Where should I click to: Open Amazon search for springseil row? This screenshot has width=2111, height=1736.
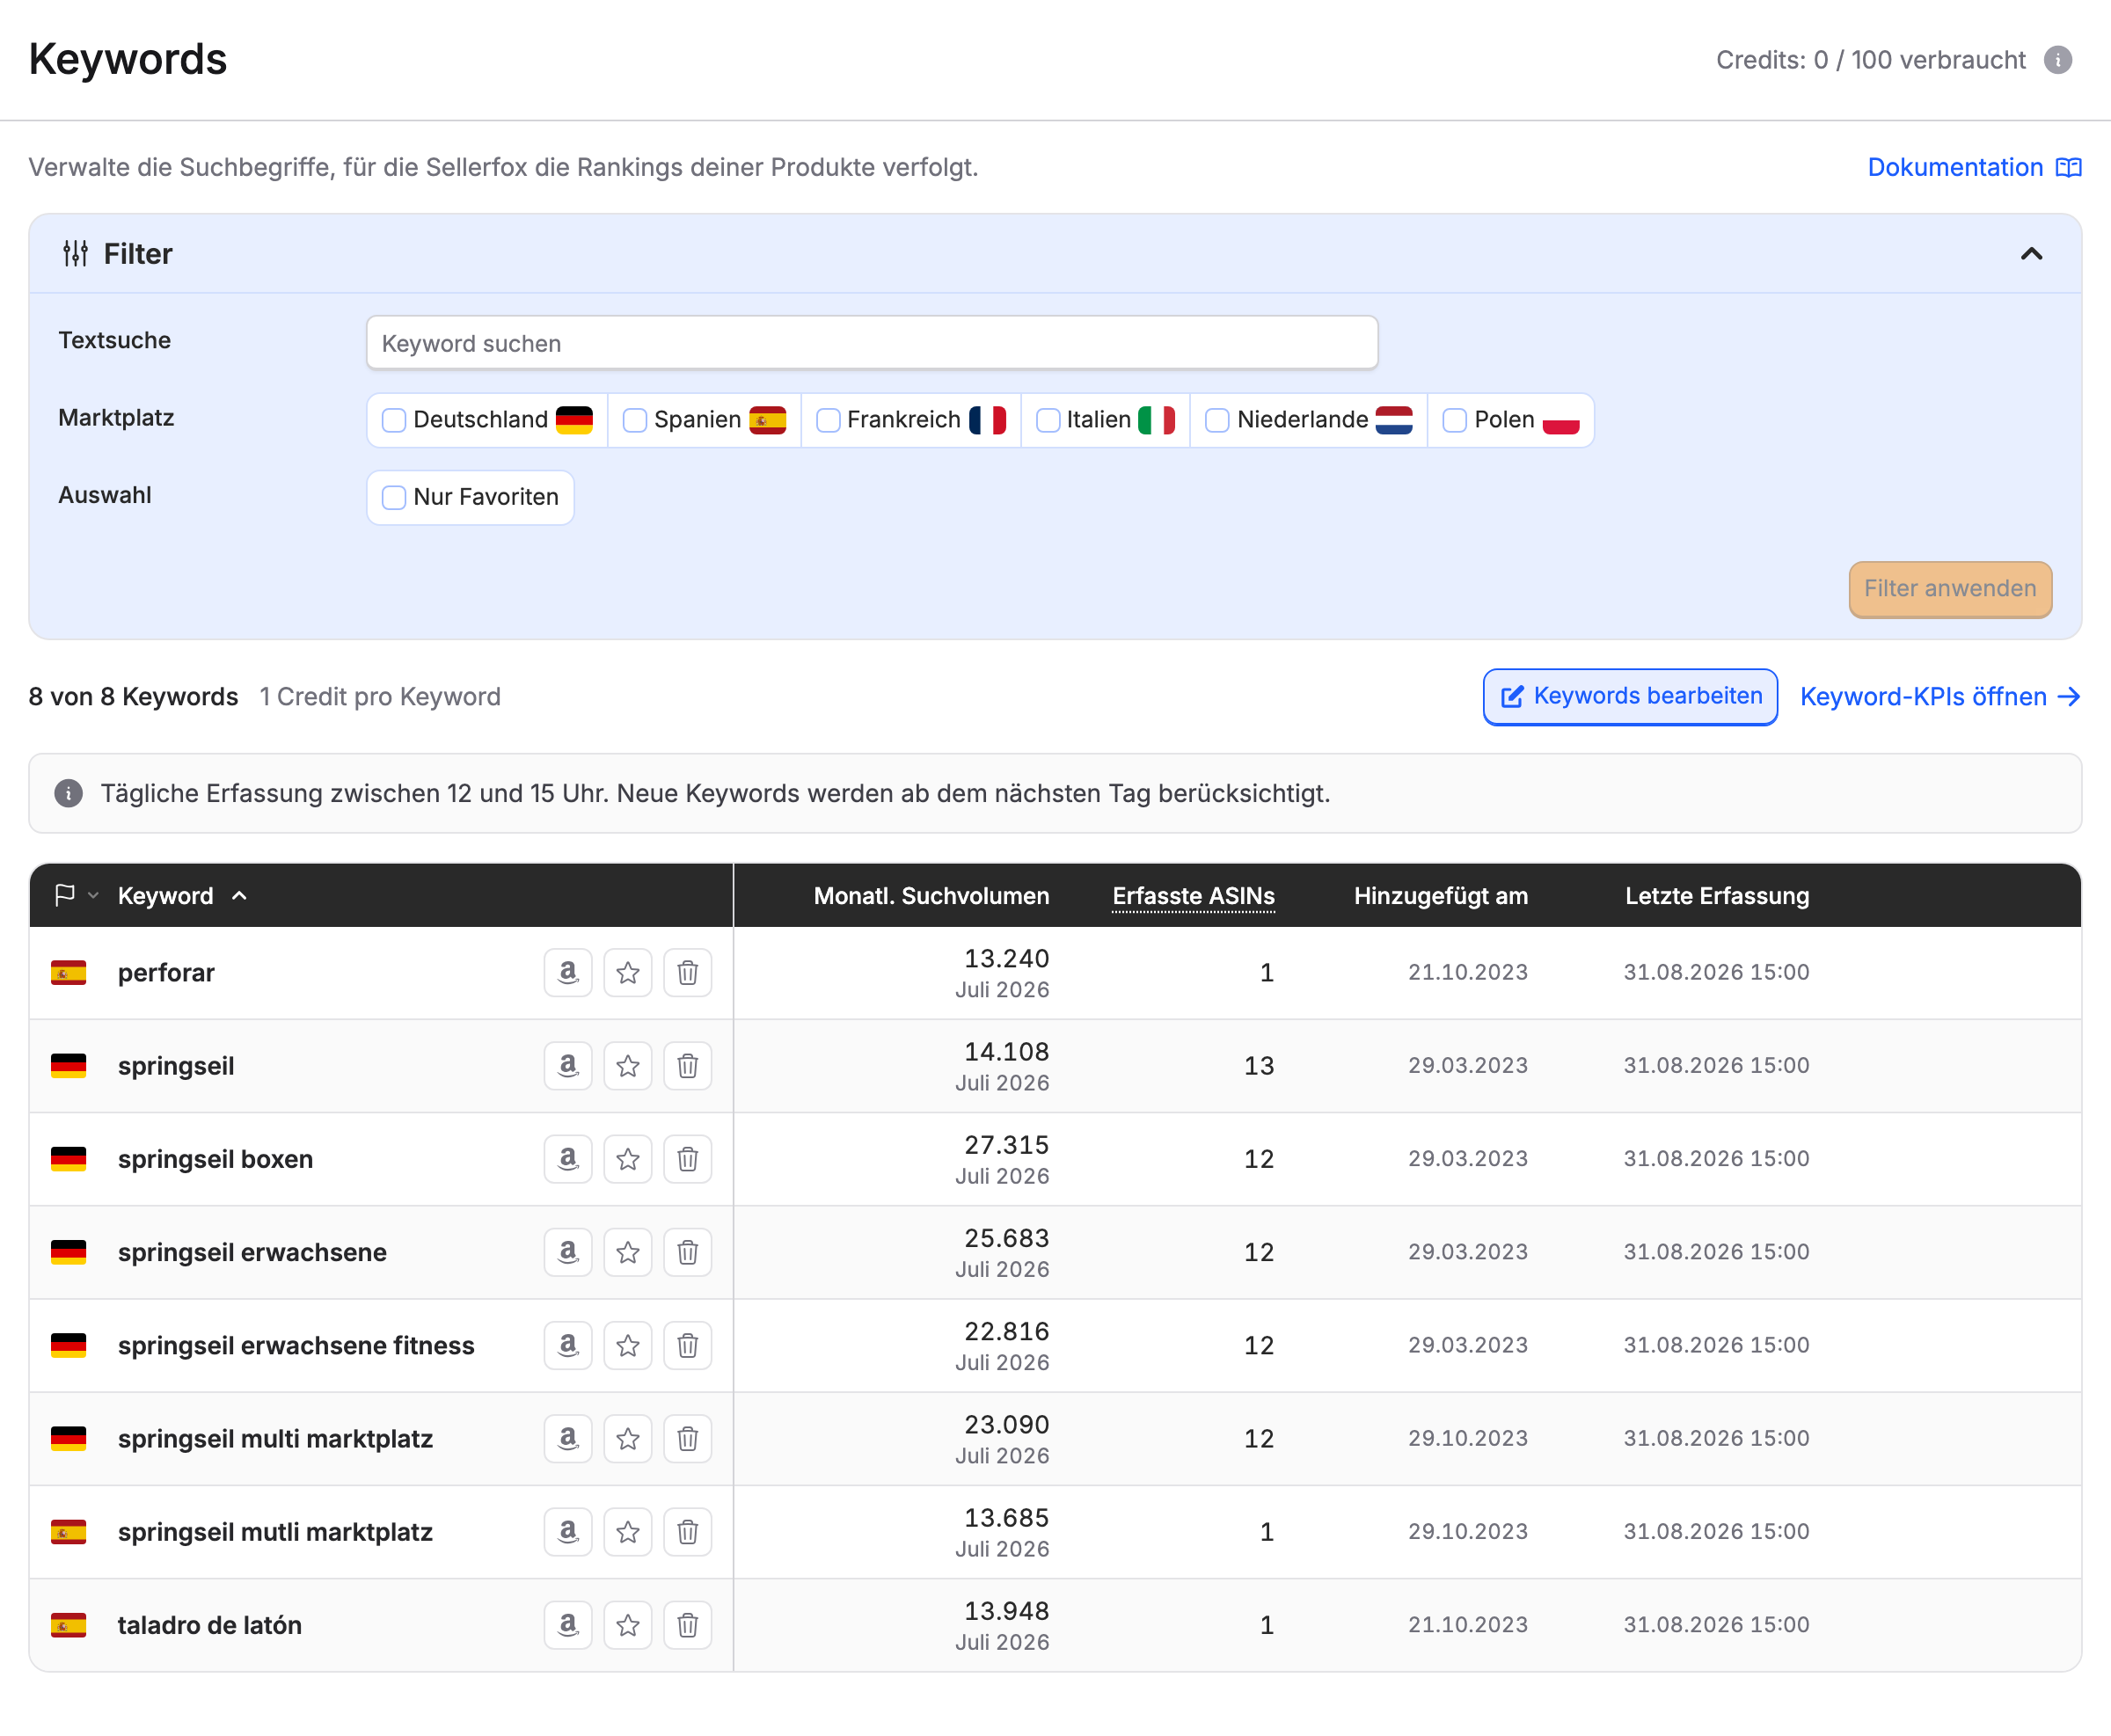pos(568,1065)
